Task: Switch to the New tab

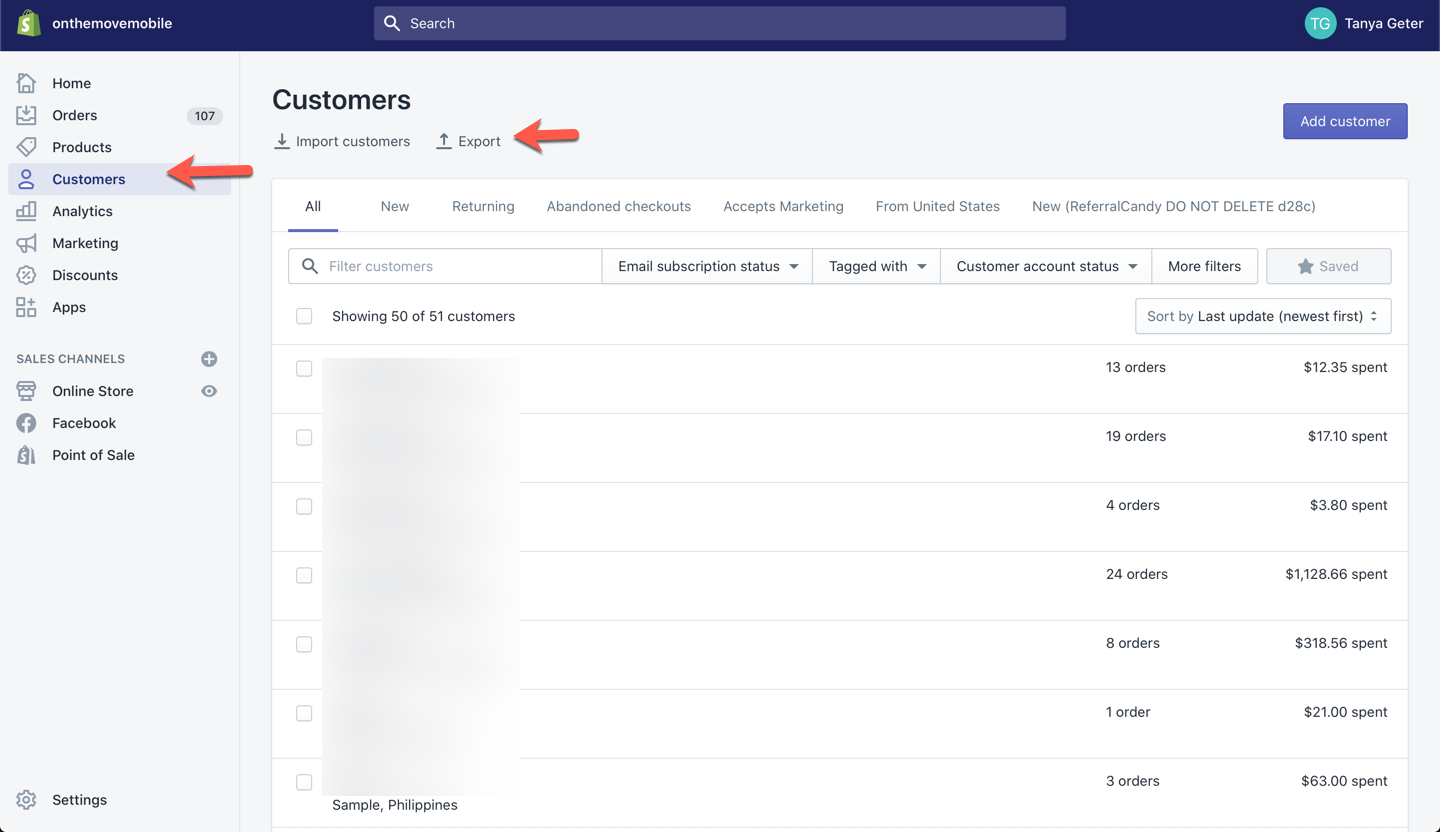Action: pyautogui.click(x=395, y=206)
